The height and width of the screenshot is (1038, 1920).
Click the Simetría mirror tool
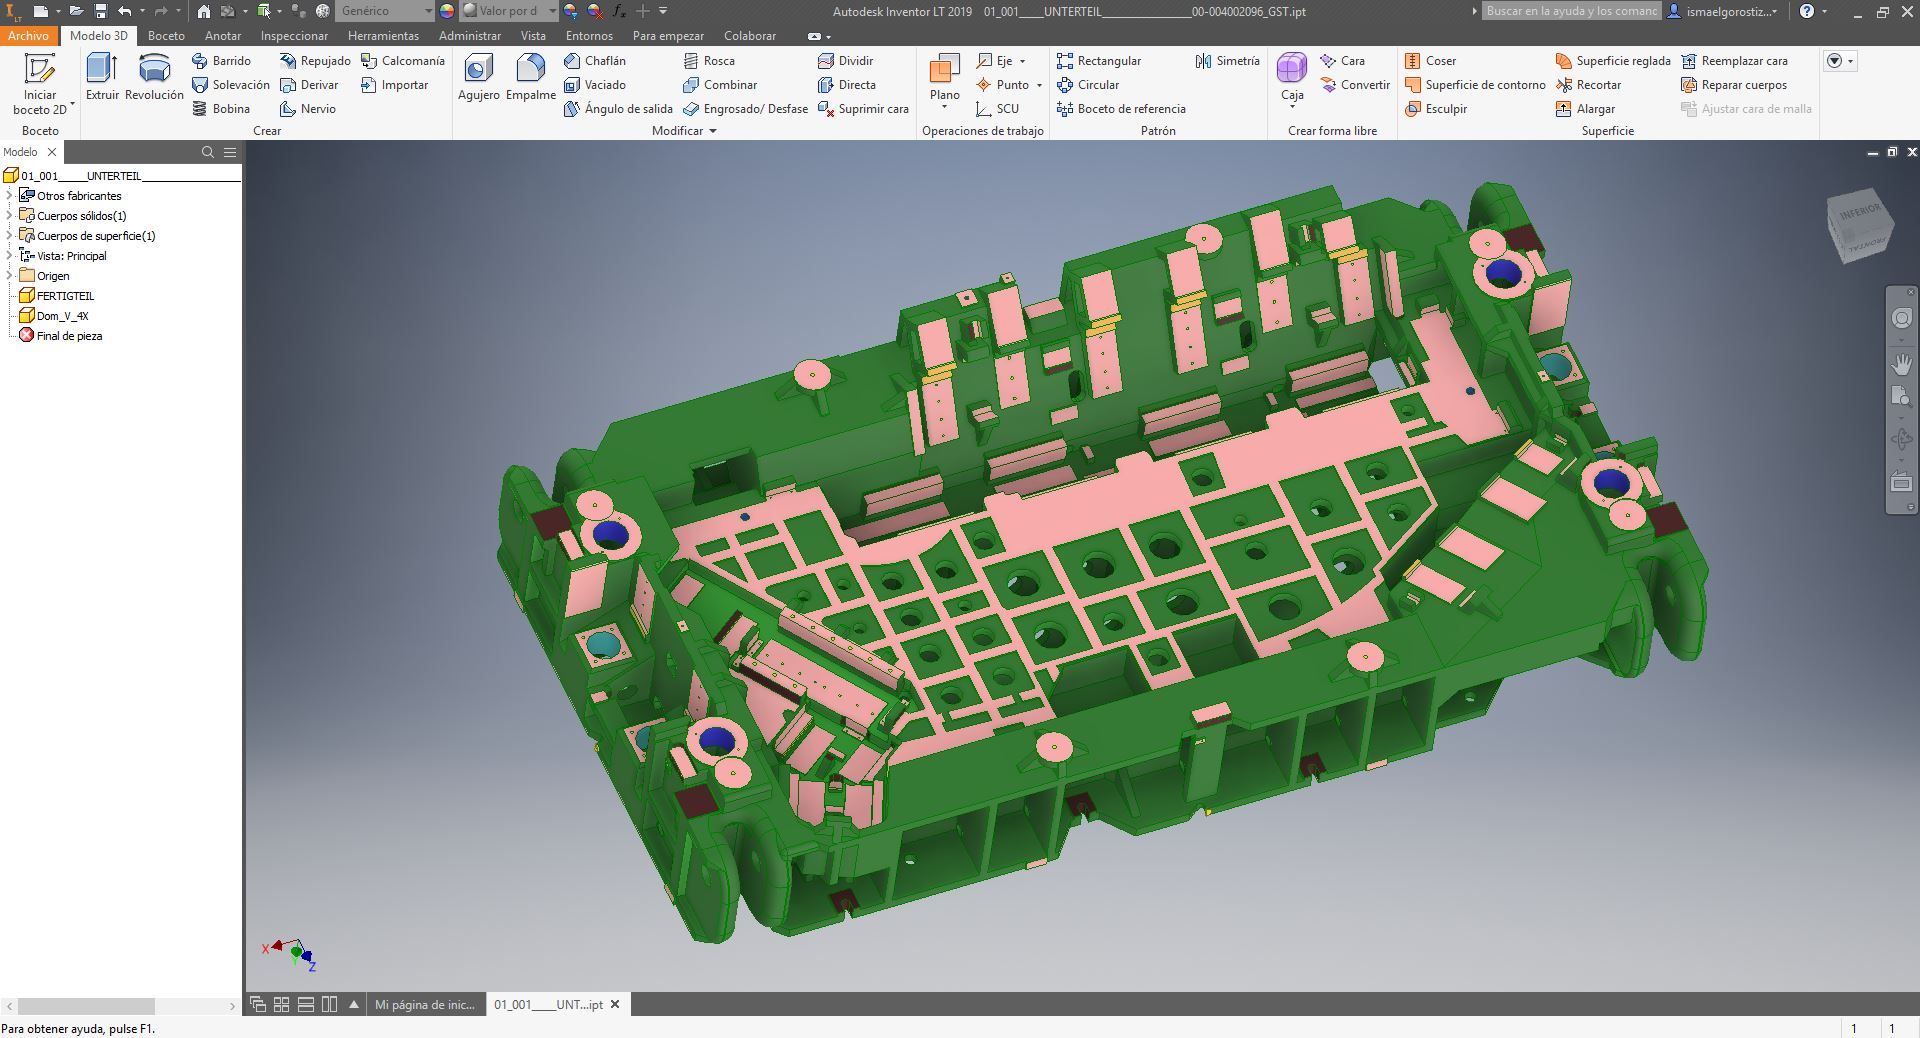1228,61
